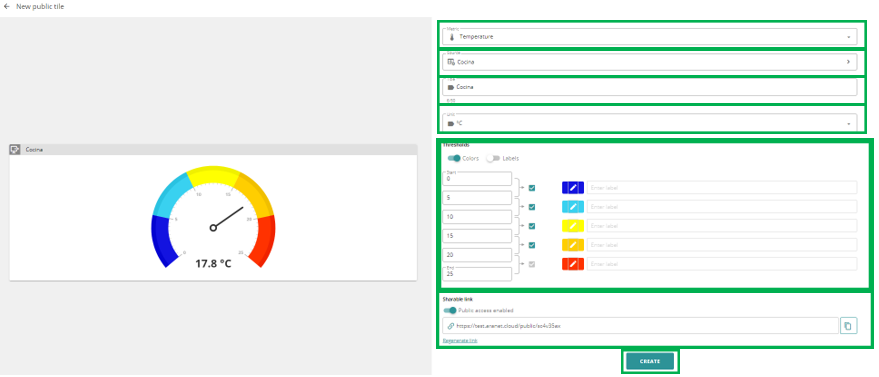Edit the orange threshold color

pos(572,245)
